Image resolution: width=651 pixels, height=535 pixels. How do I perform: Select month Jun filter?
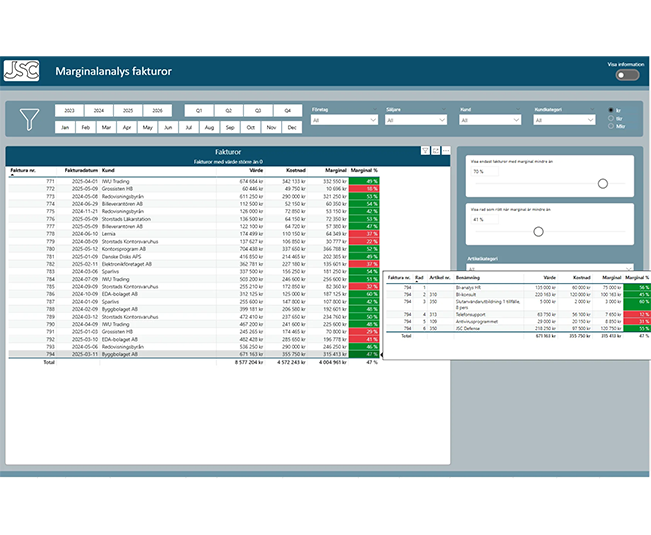pyautogui.click(x=168, y=127)
